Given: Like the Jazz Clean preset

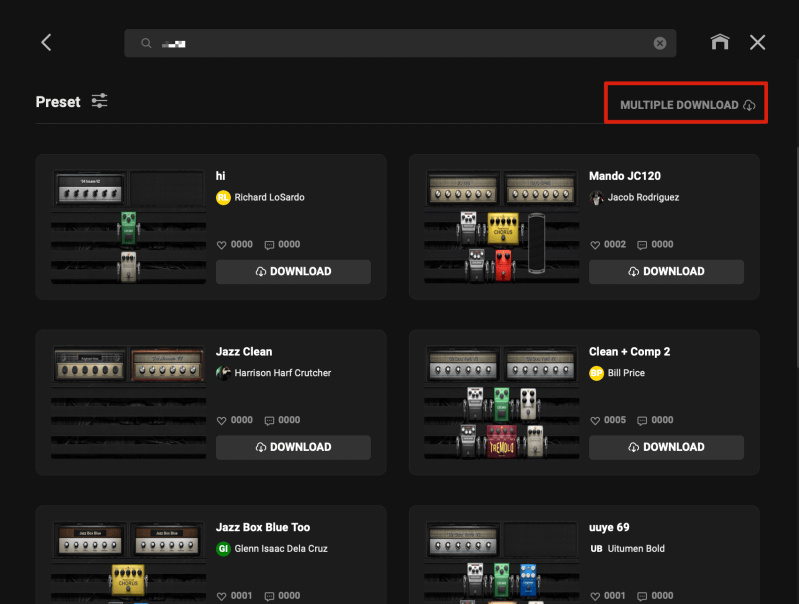Looking at the screenshot, I should coord(222,421).
